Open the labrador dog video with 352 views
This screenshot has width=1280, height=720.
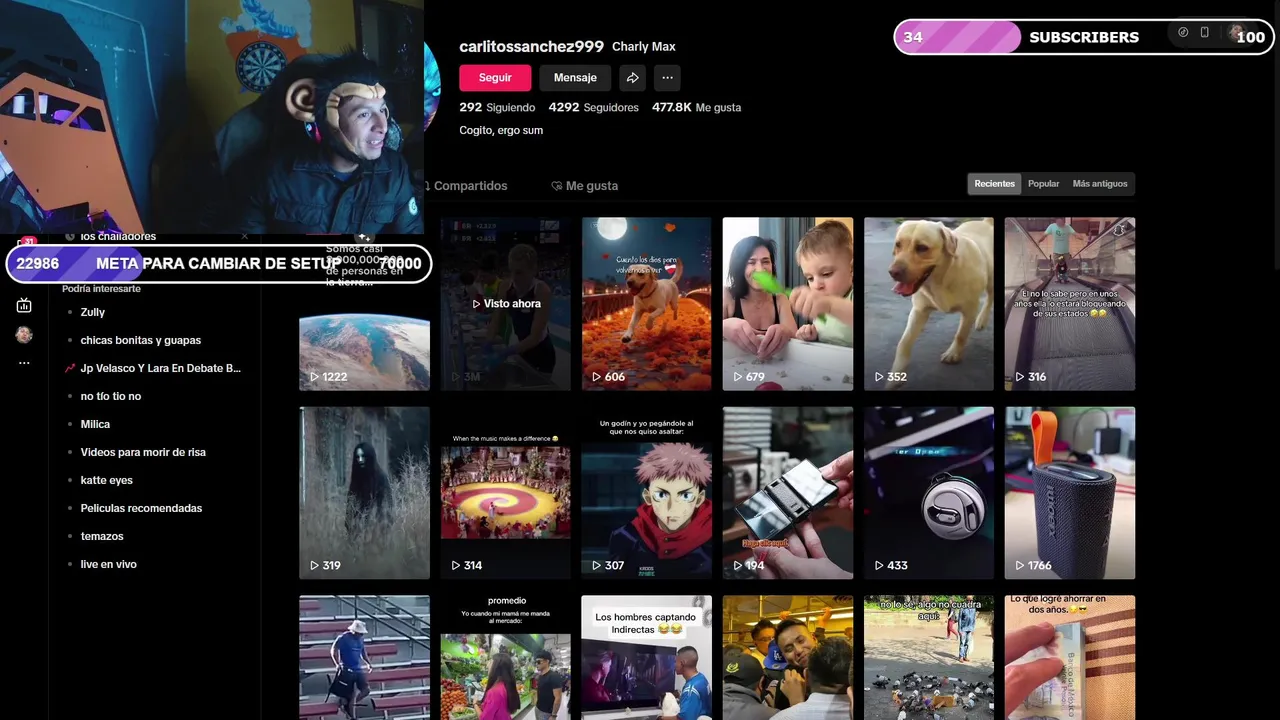point(929,304)
